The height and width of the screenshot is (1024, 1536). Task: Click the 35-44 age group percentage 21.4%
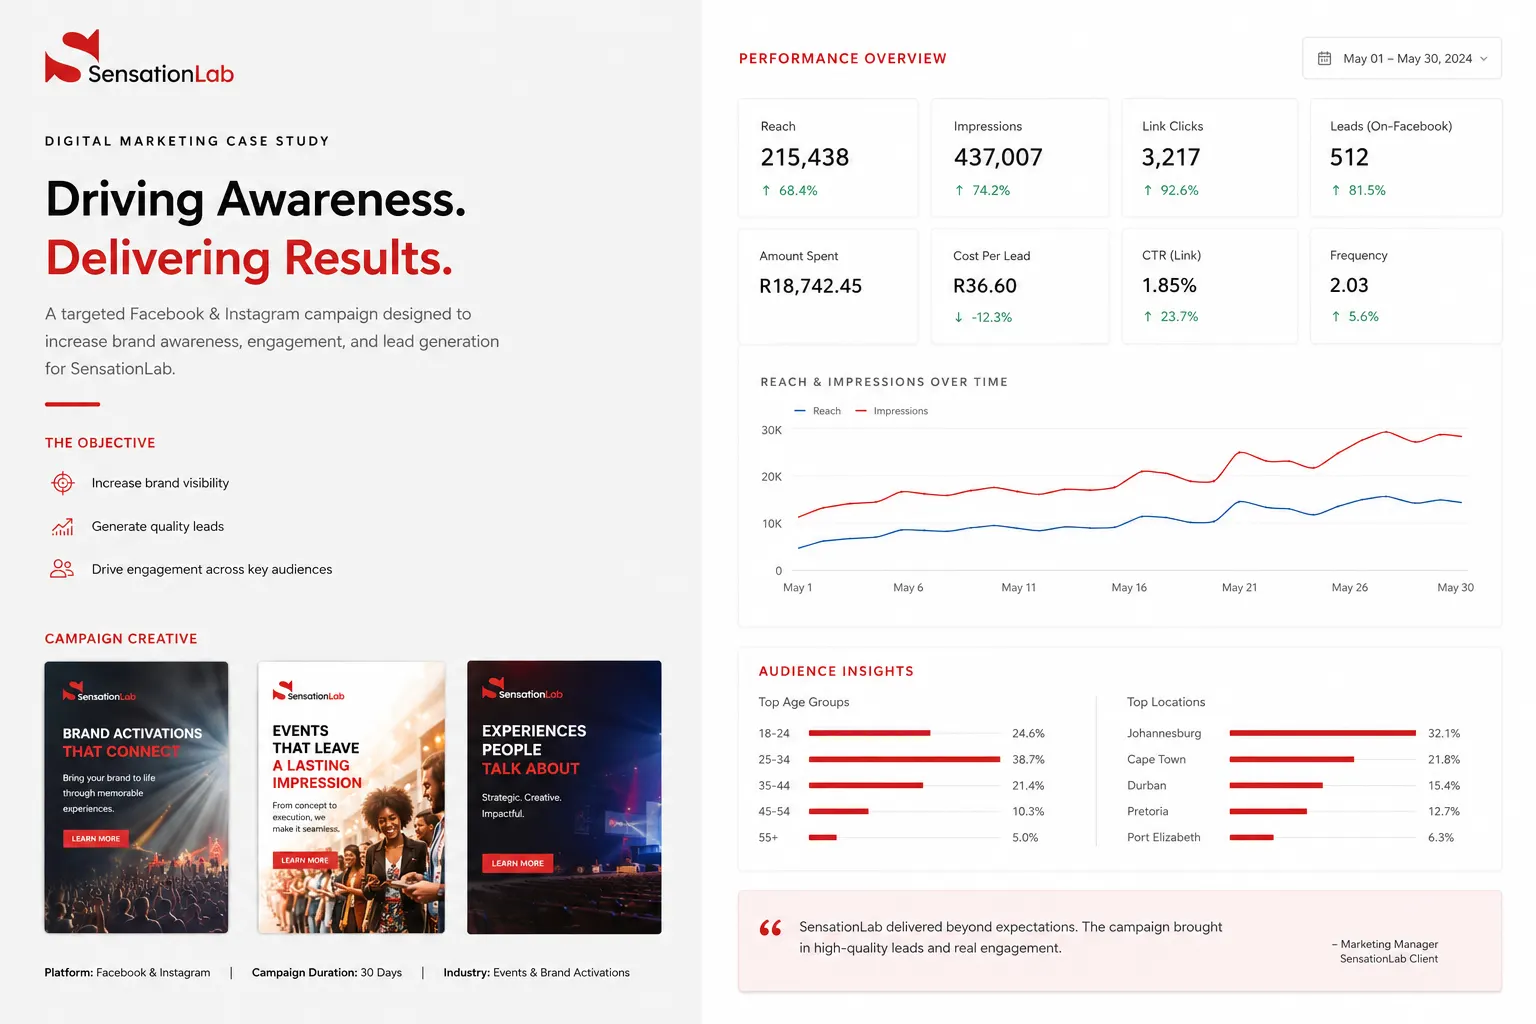(1028, 786)
